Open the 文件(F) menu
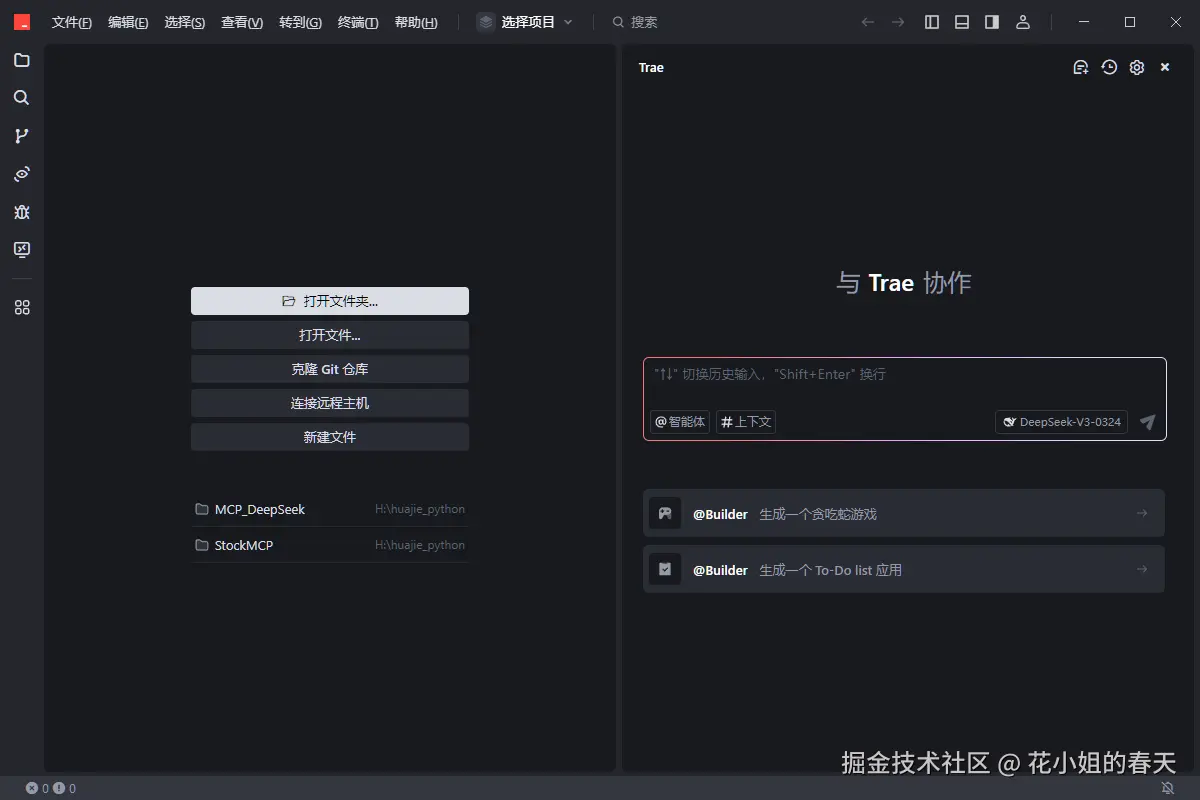The image size is (1200, 800). click(72, 22)
